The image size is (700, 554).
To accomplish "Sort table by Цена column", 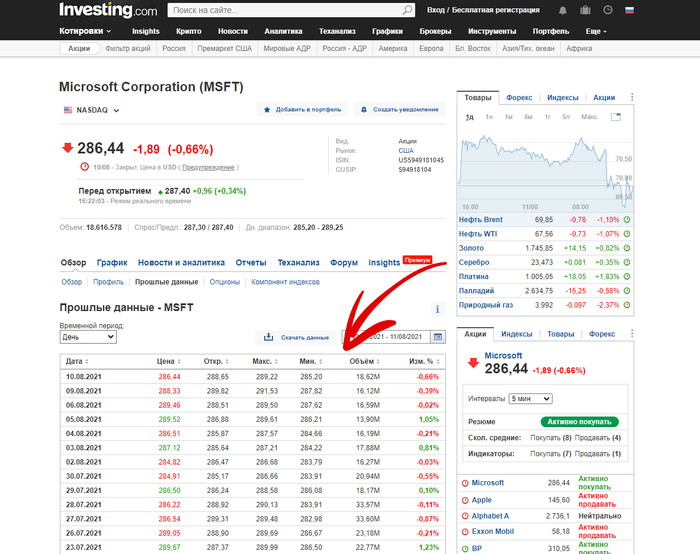I will (x=168, y=362).
